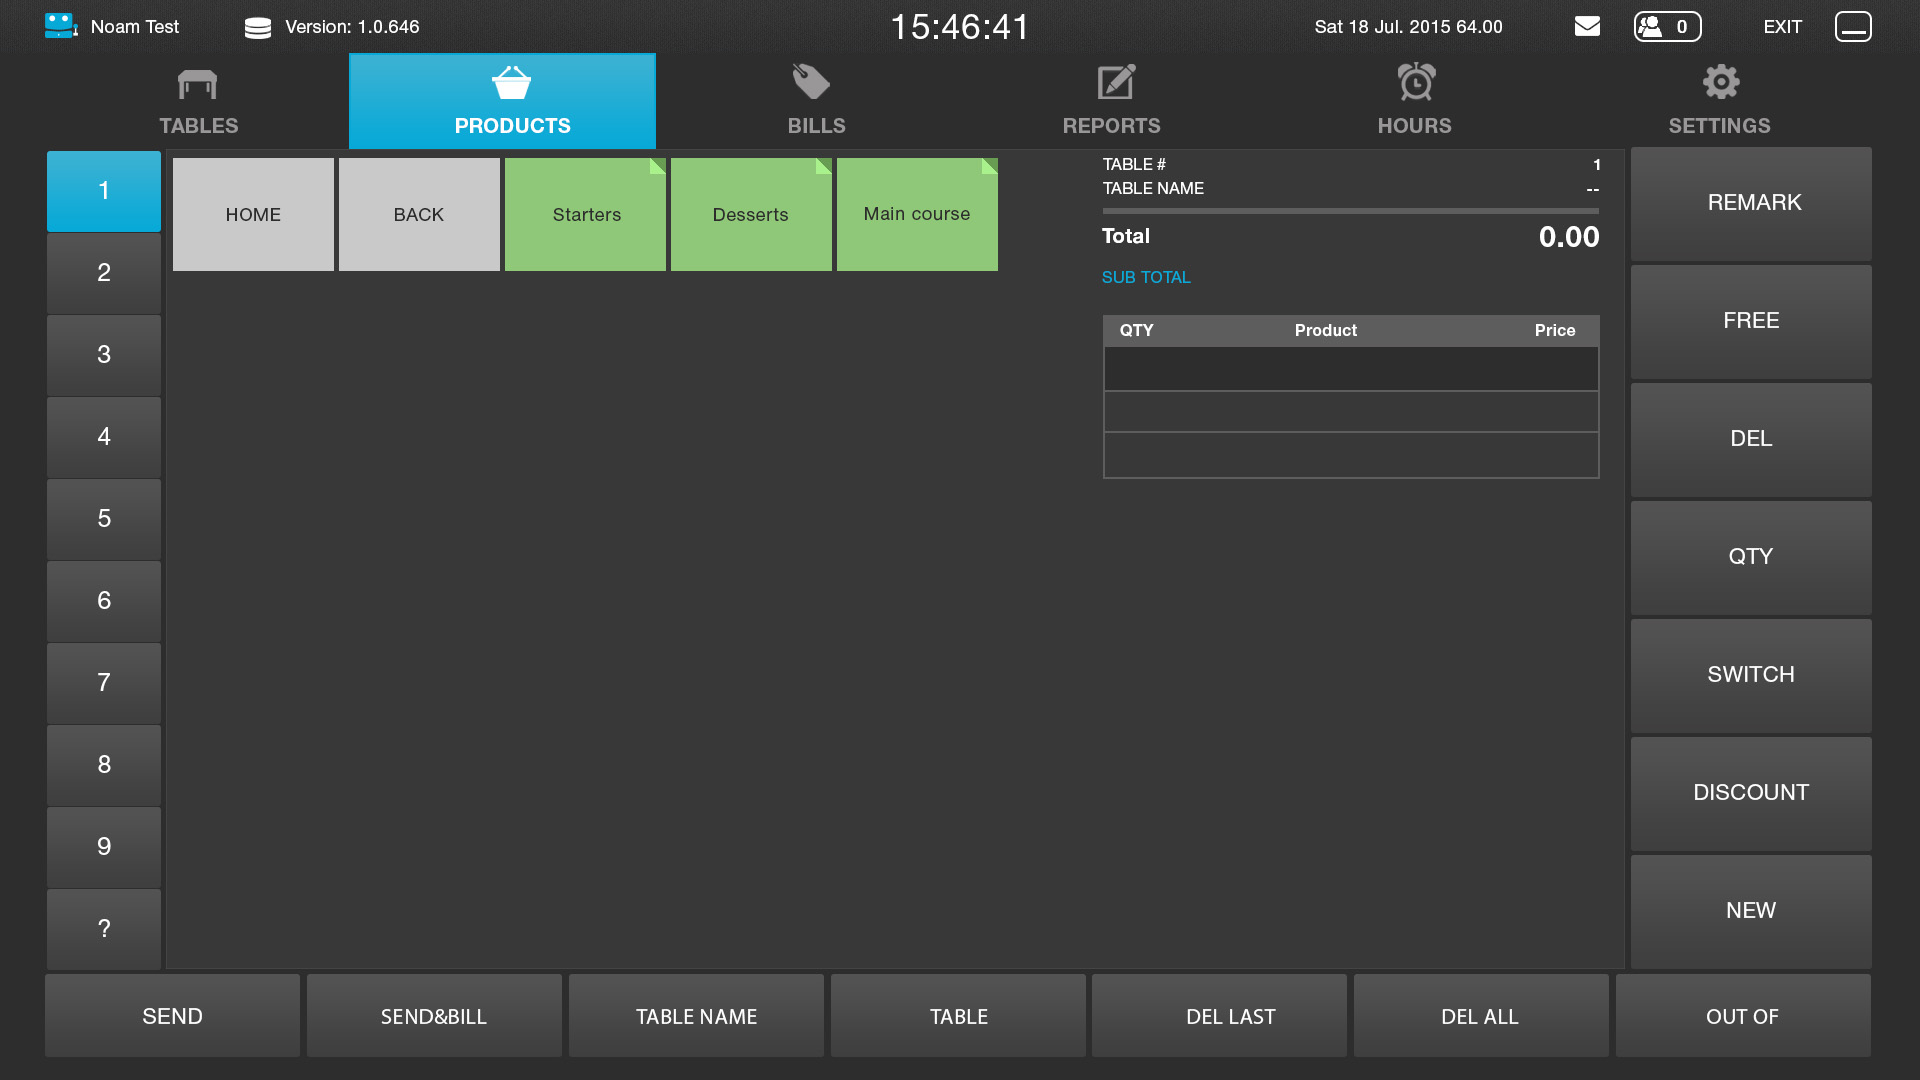Click the minimize window icon at top right

tap(1852, 27)
